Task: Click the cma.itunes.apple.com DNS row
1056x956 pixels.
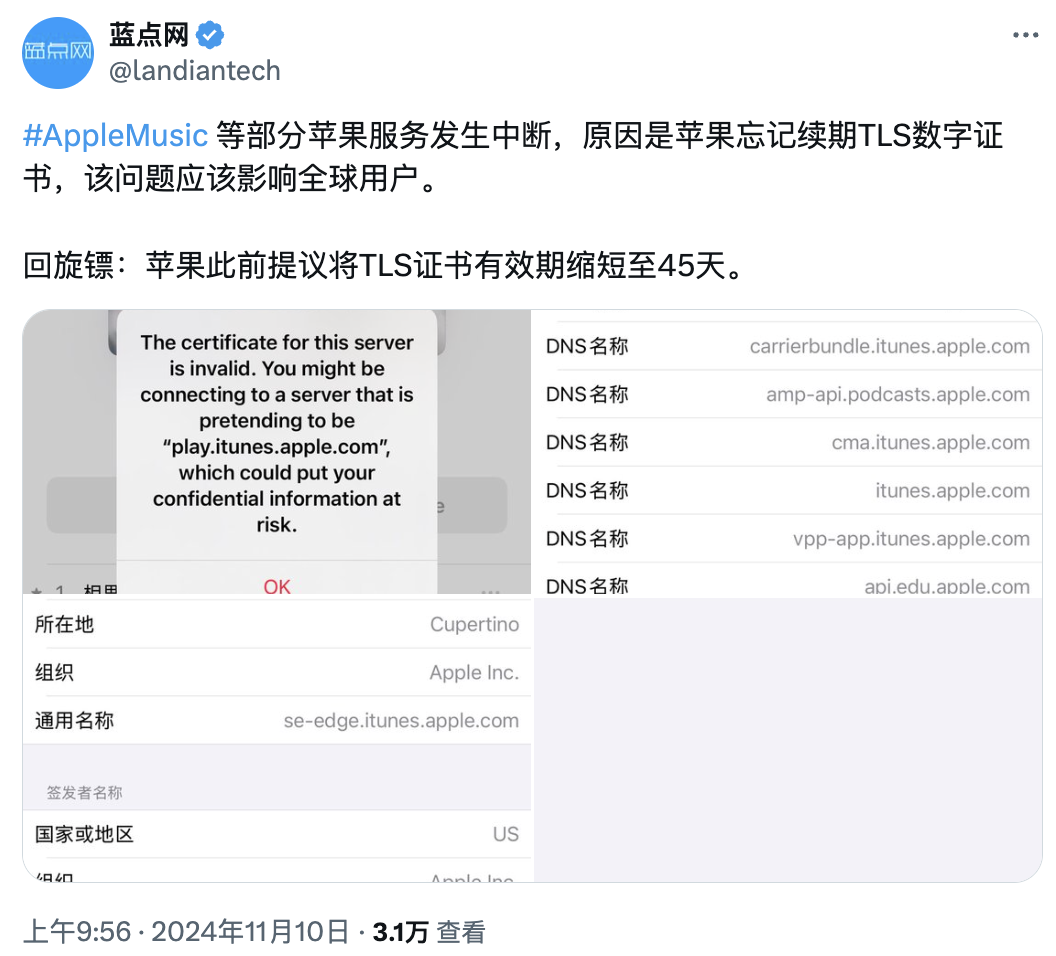Action: [x=787, y=442]
